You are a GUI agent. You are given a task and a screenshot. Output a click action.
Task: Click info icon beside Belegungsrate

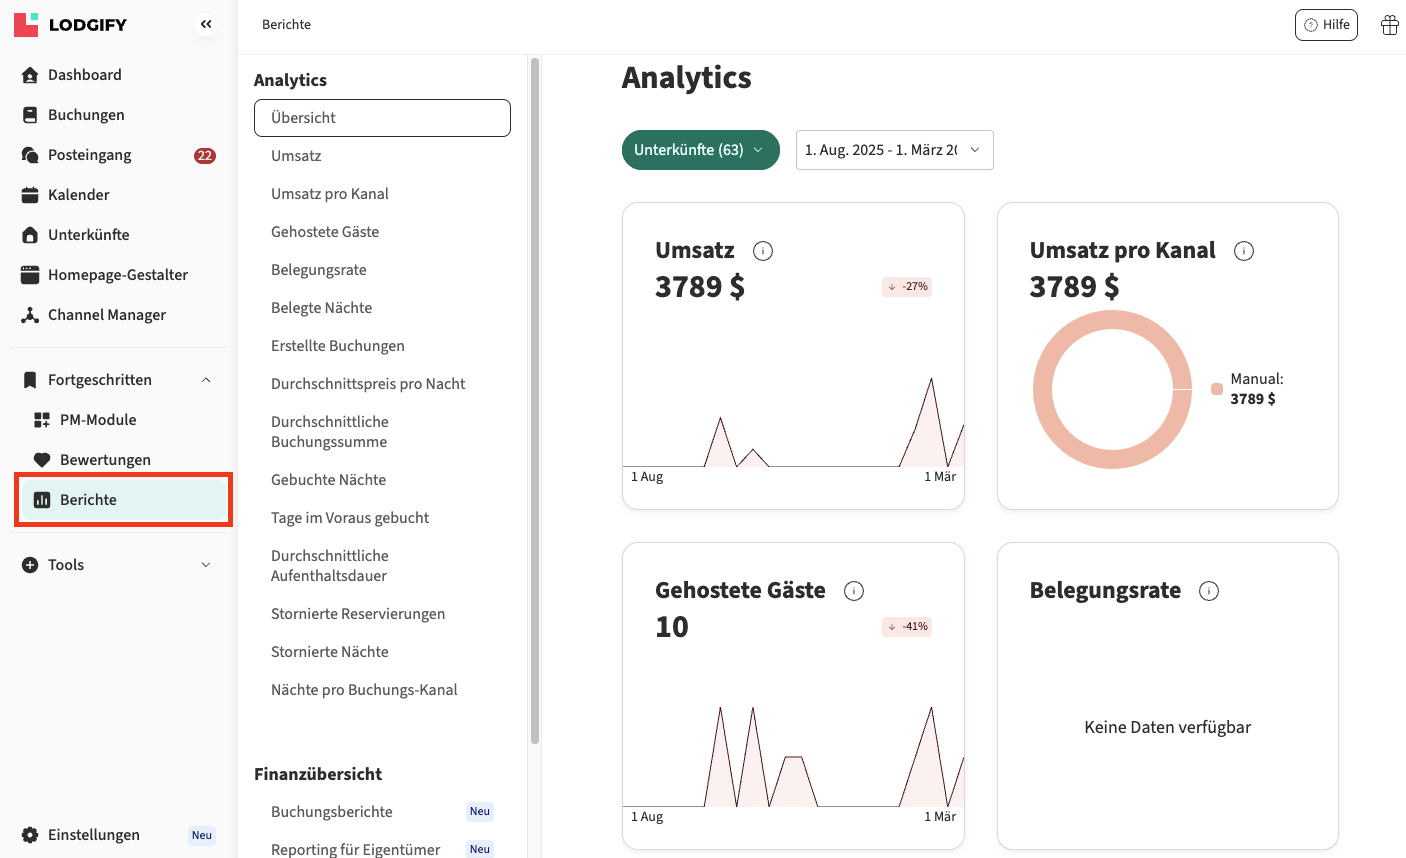point(1209,591)
